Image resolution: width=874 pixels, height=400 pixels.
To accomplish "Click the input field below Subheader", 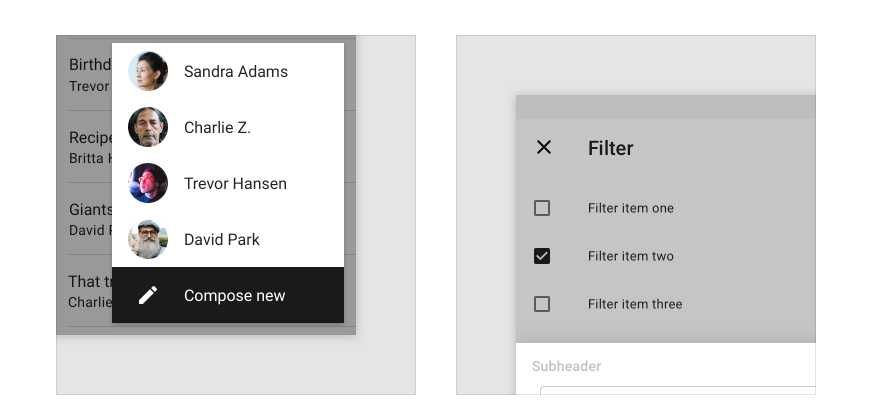I will 678,393.
